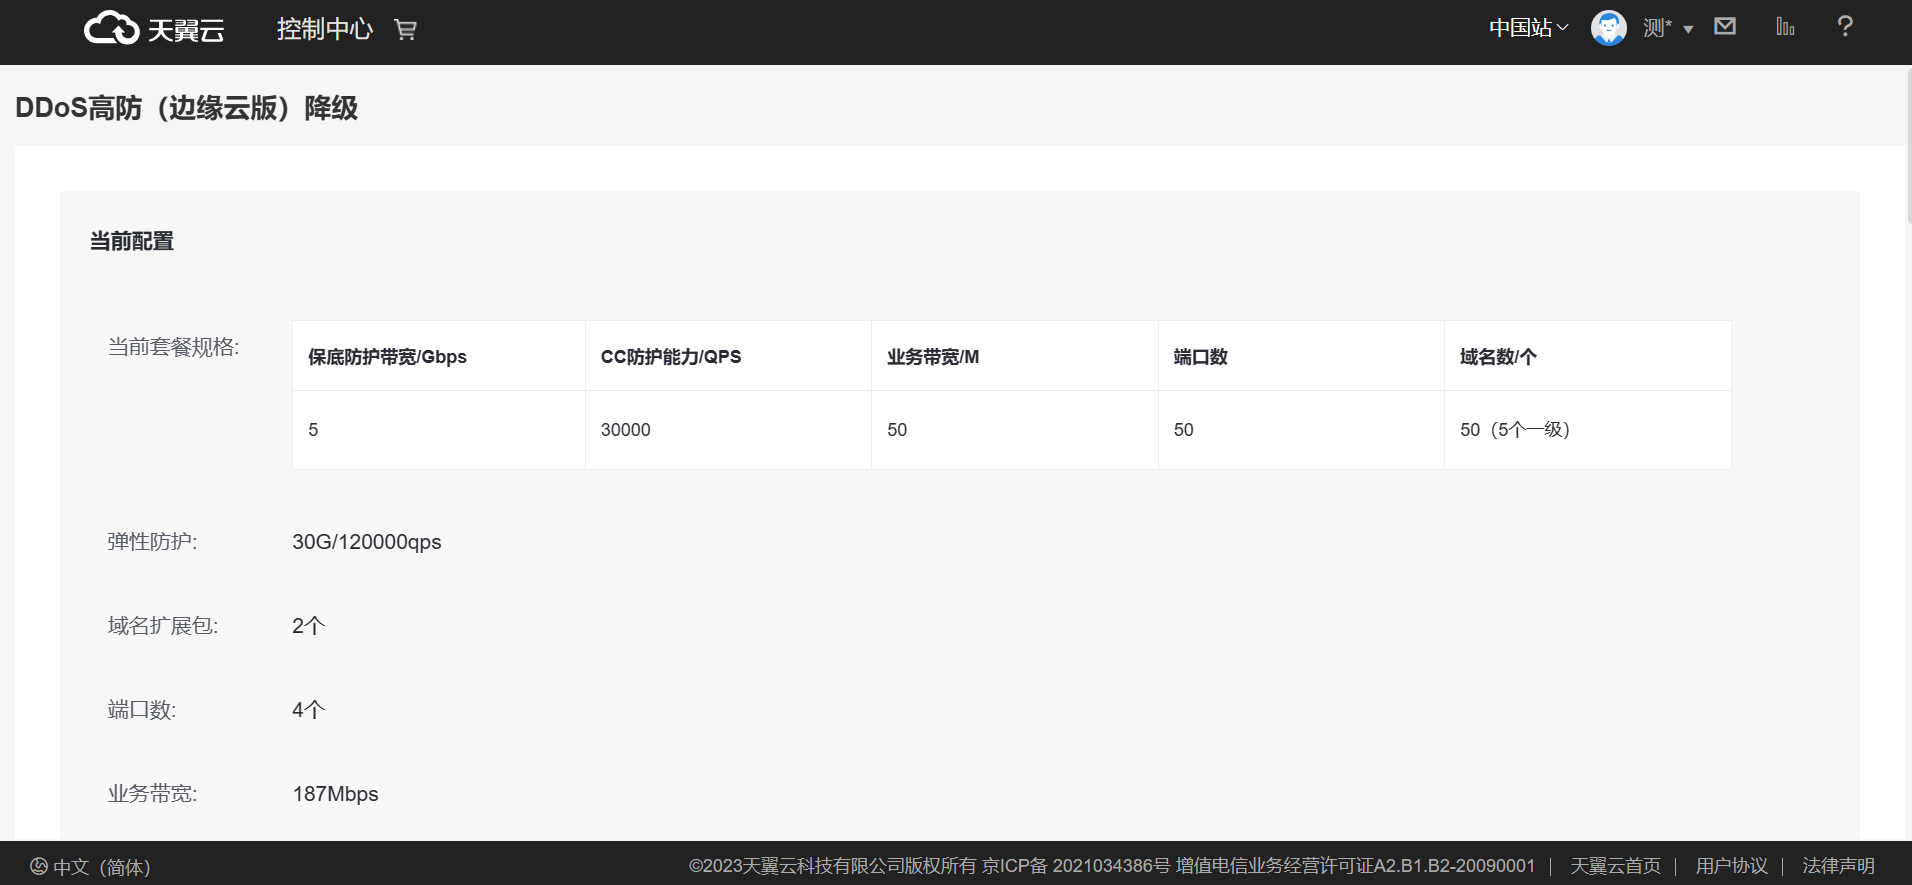Open the 天翼云首页 footer link
Screen dimensions: 1912x885
point(1615,866)
